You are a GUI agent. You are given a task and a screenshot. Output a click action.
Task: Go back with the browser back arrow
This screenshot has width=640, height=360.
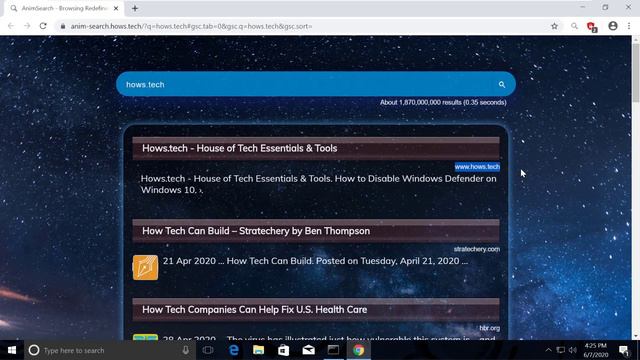tap(11, 26)
